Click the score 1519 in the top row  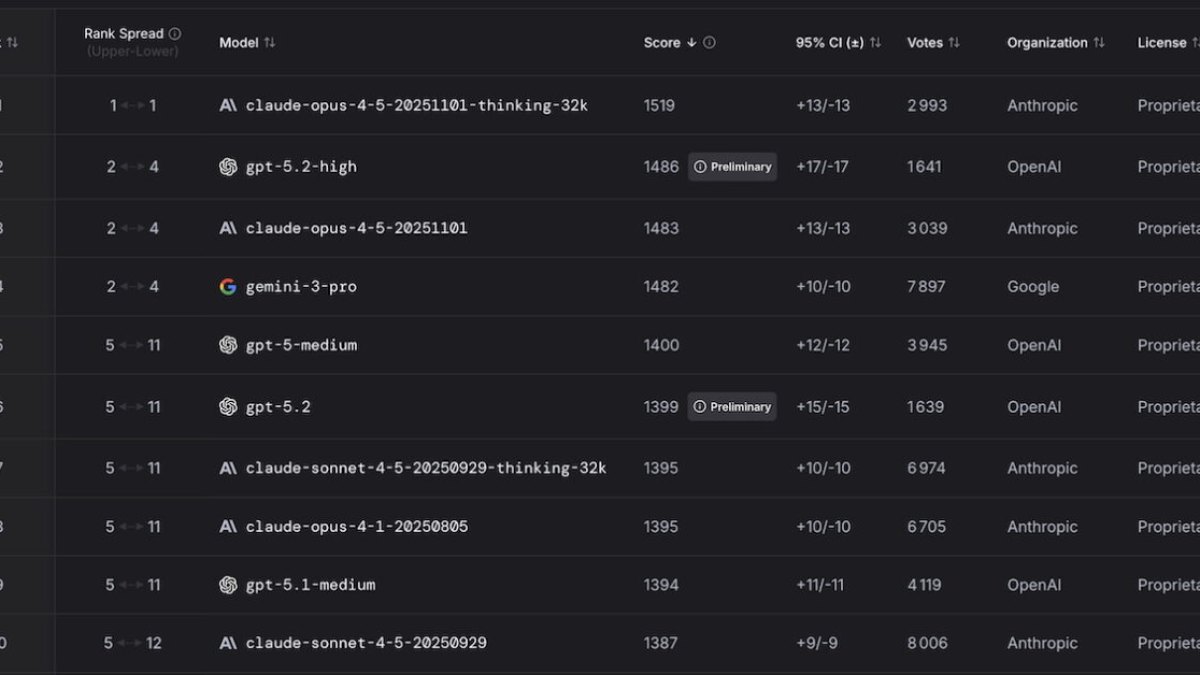(661, 105)
